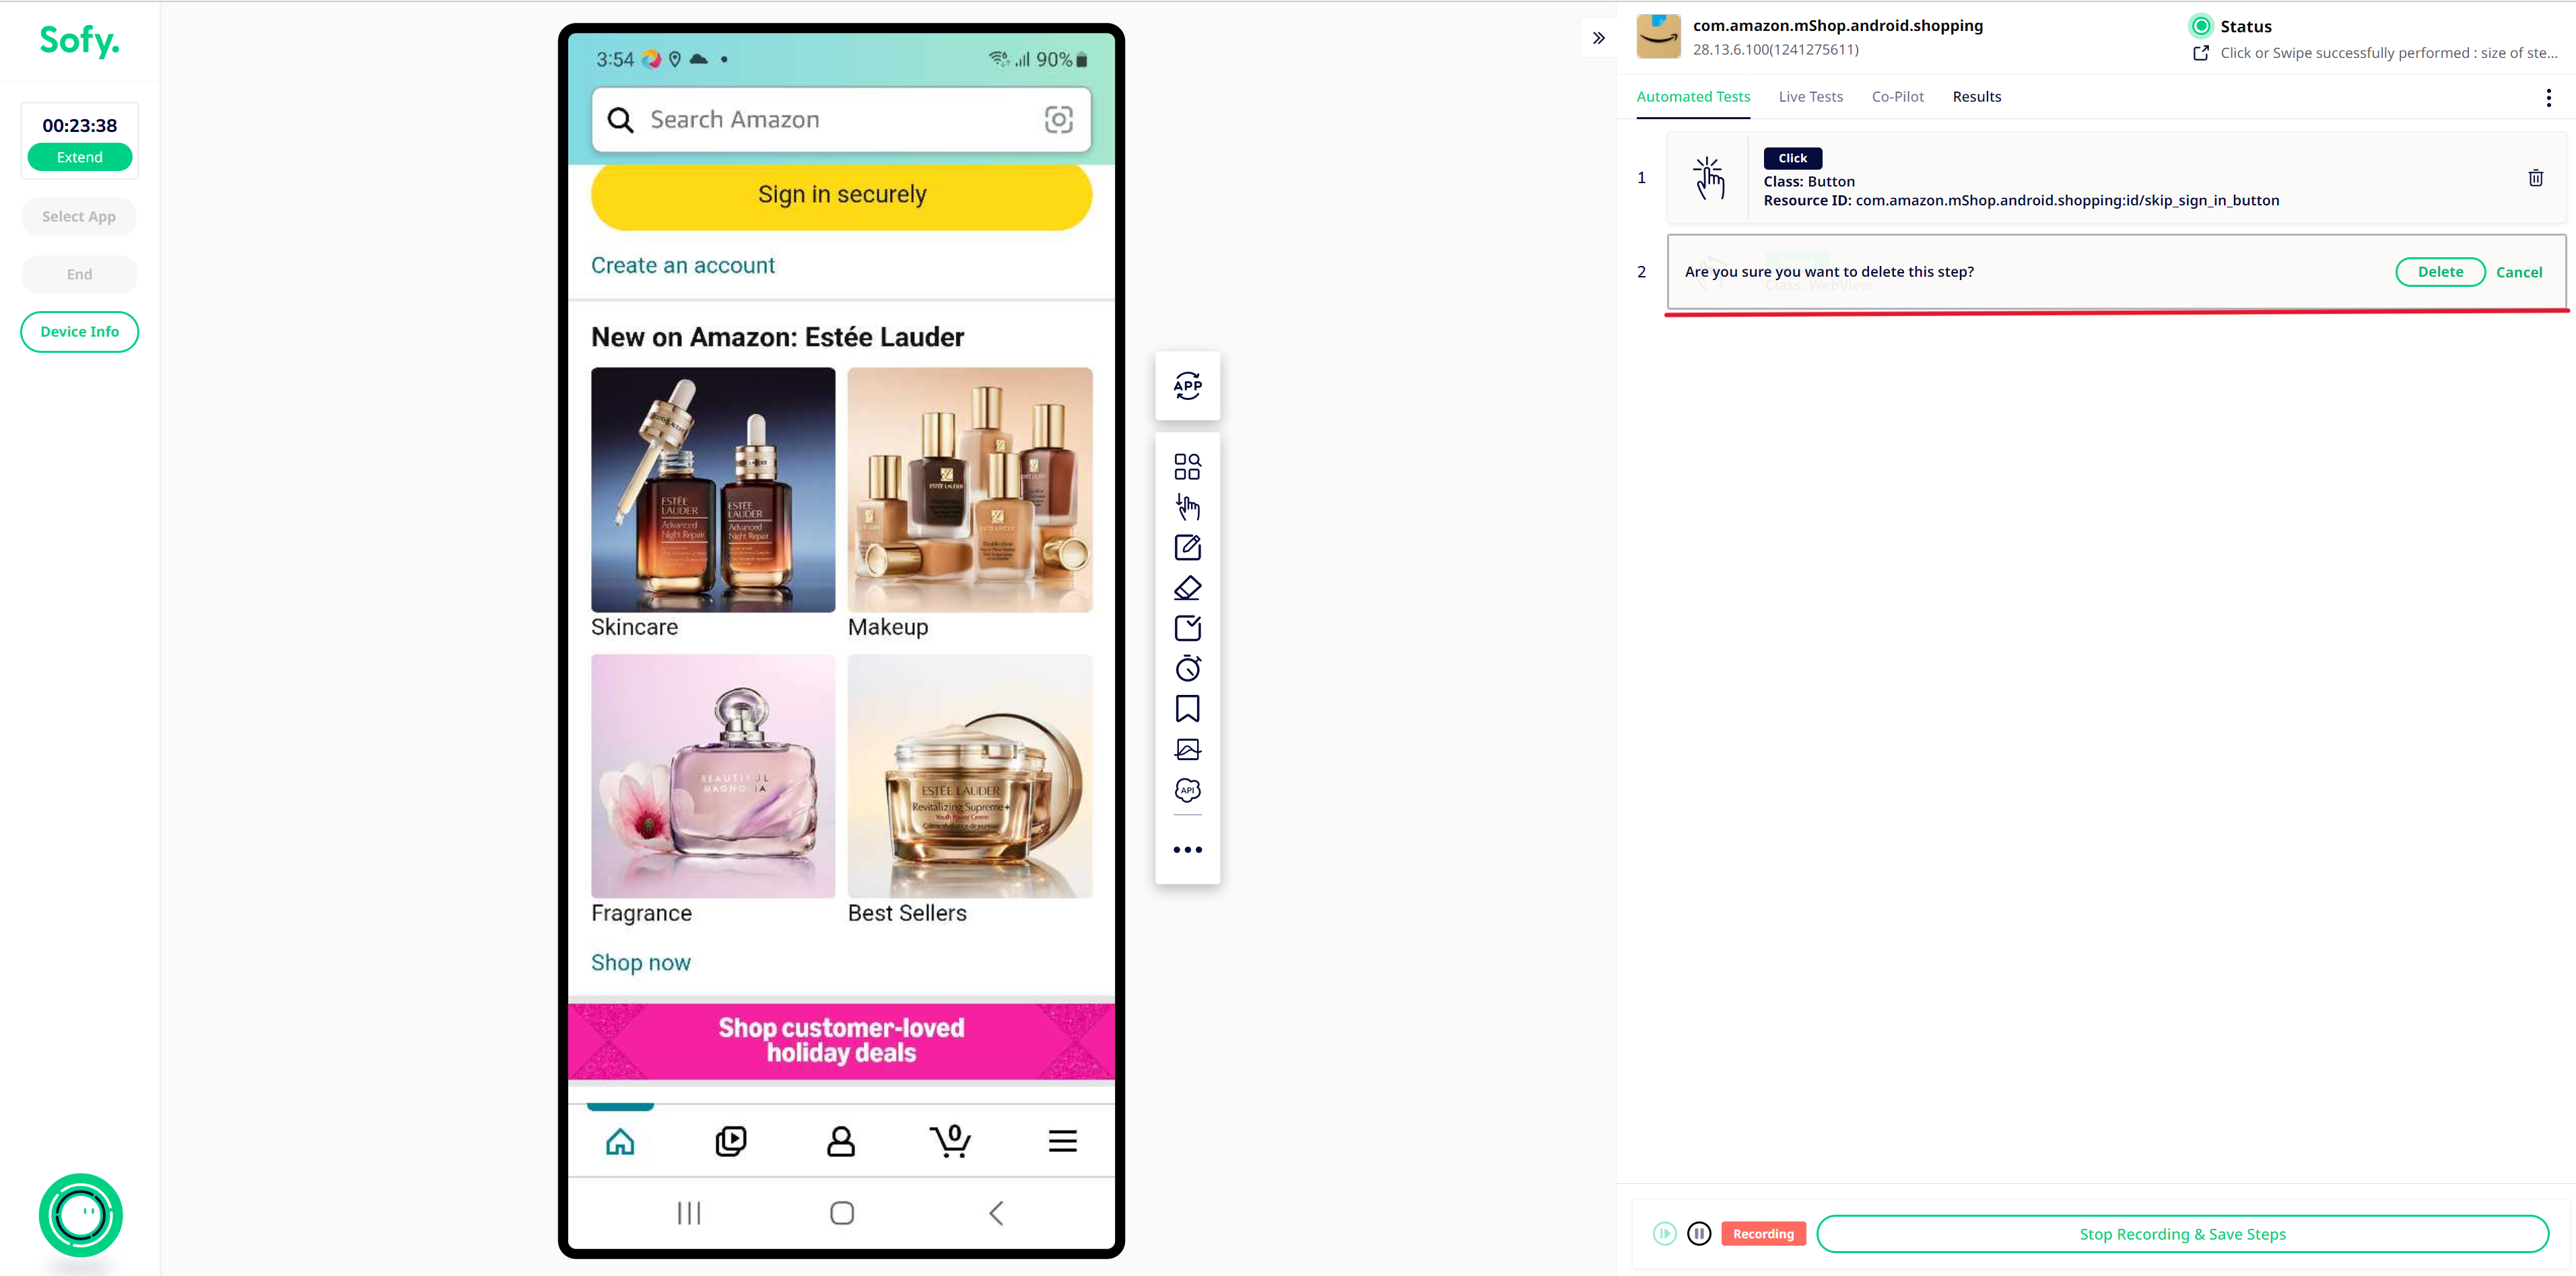The height and width of the screenshot is (1276, 2576).
Task: Switch to the Co-Pilot tab
Action: pyautogui.click(x=1896, y=95)
